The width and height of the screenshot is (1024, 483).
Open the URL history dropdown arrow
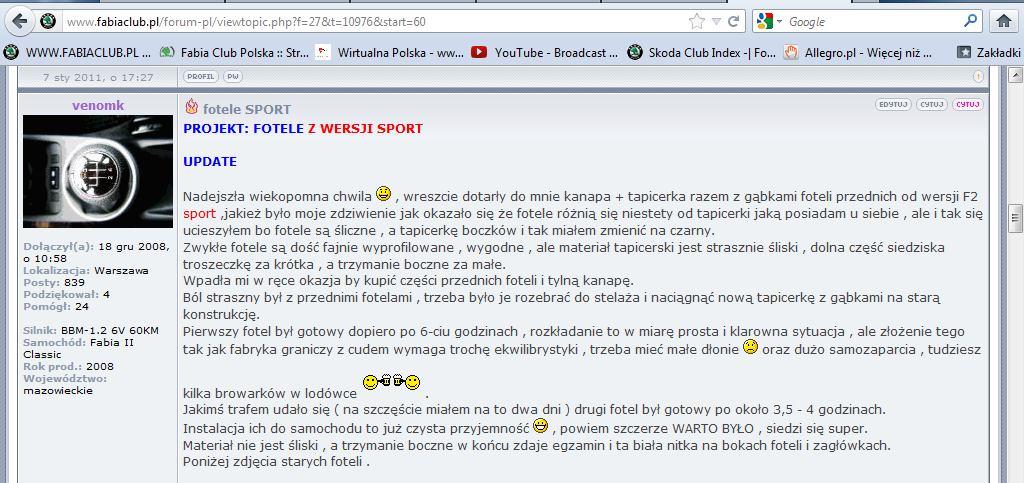tap(716, 22)
